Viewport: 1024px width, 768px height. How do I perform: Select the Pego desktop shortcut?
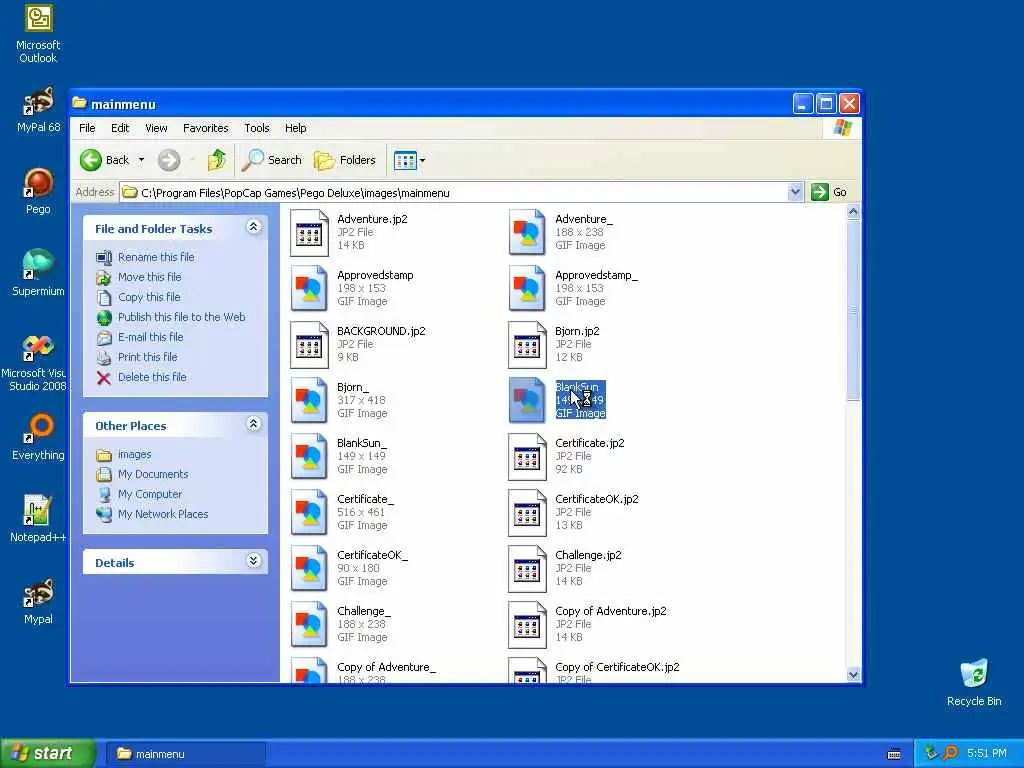(38, 191)
